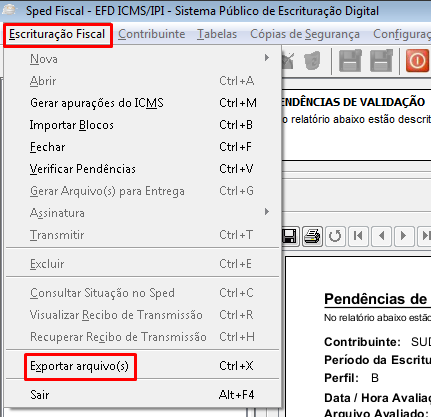Open the Contribuinte menu

(x=151, y=34)
